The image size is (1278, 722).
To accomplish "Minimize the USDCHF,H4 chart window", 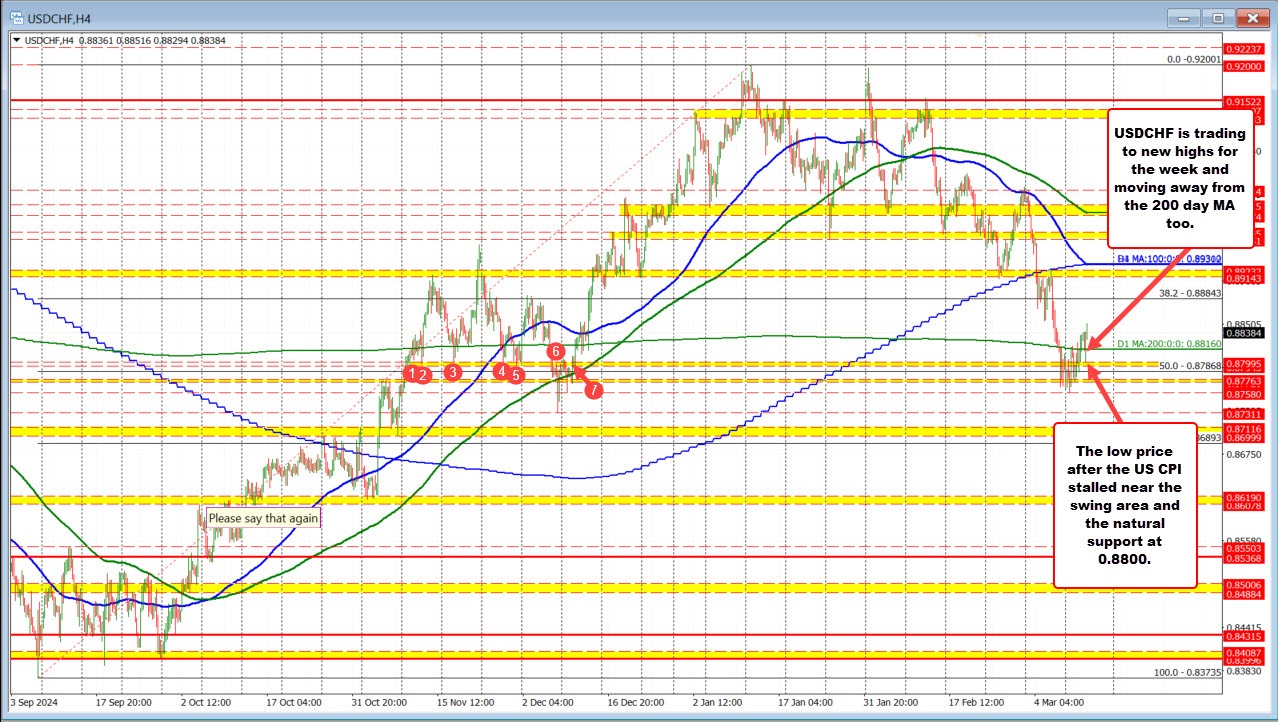I will tap(1188, 17).
